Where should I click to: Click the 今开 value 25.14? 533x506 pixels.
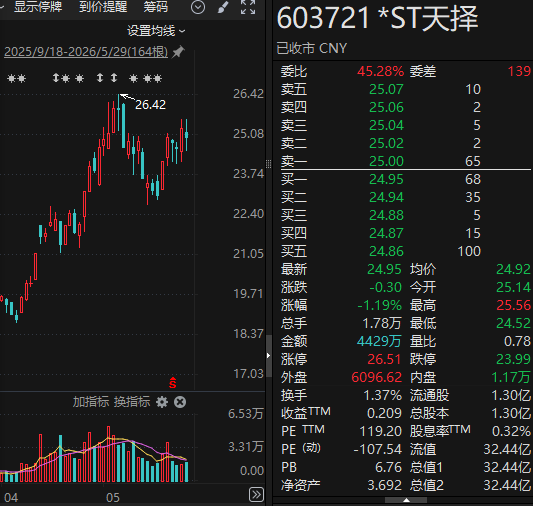click(513, 287)
